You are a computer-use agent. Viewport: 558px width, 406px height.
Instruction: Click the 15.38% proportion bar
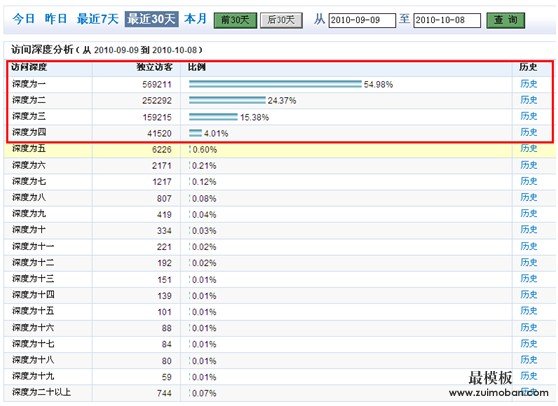point(213,117)
